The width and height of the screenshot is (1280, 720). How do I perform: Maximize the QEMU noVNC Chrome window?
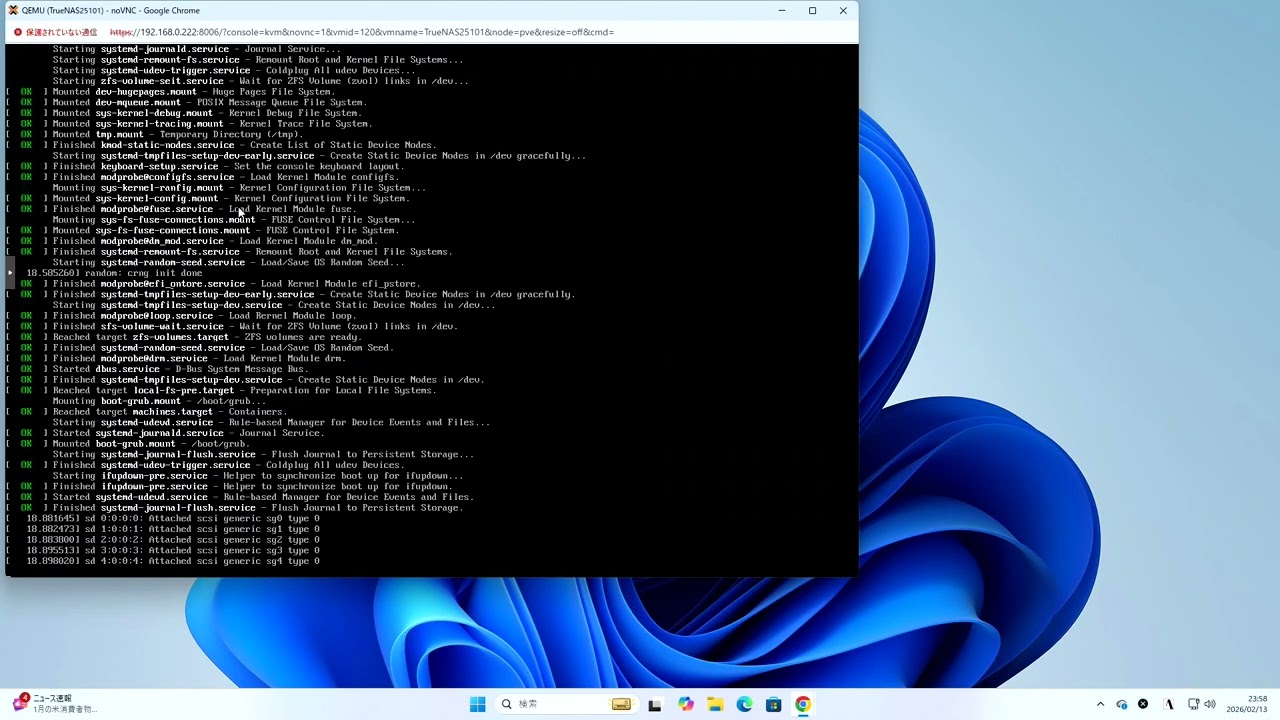812,10
